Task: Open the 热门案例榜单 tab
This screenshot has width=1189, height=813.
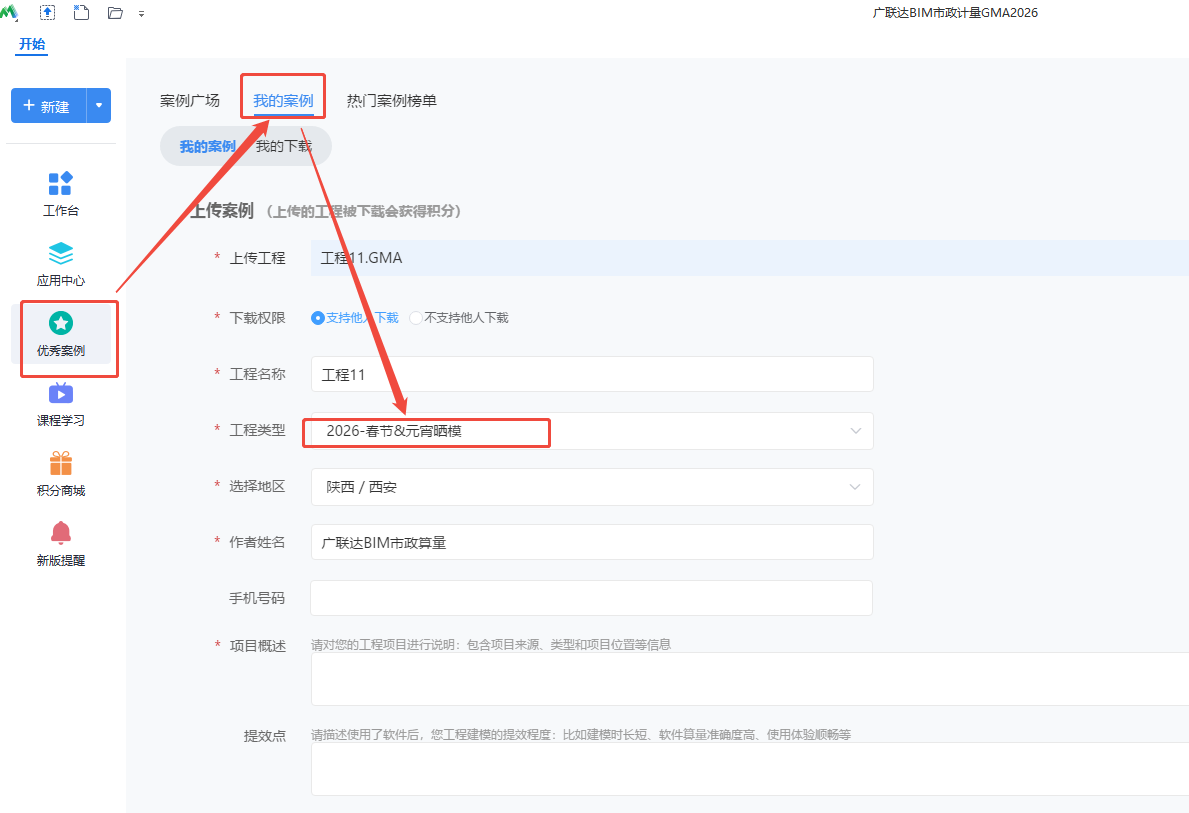Action: point(392,100)
